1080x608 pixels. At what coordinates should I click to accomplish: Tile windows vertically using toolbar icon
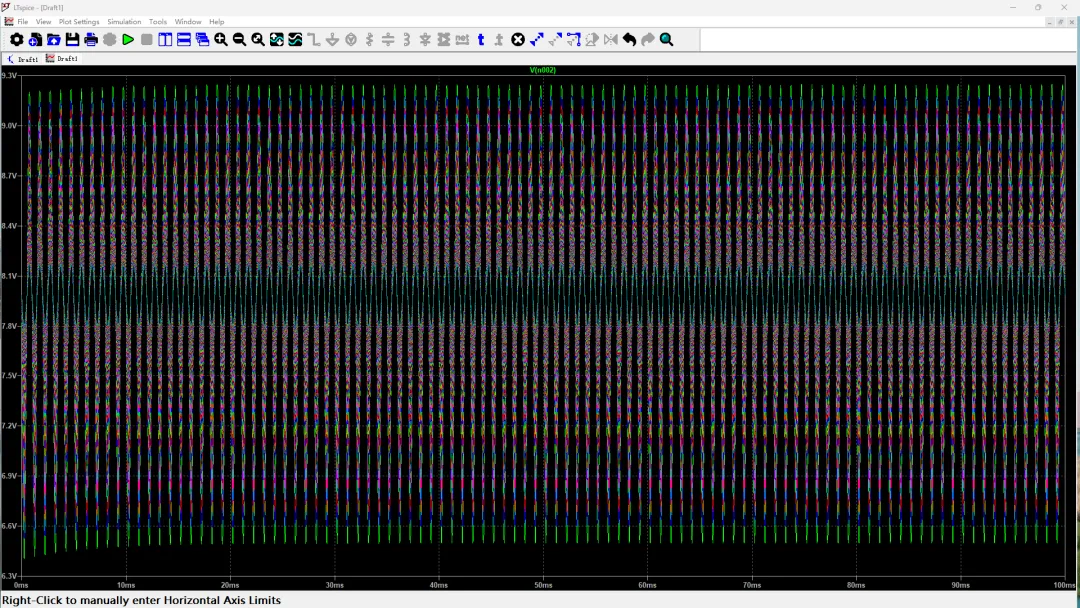pyautogui.click(x=166, y=40)
